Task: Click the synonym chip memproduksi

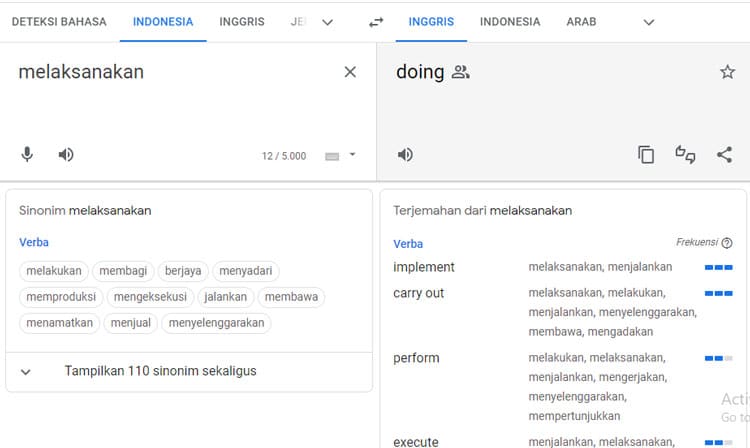Action: pyautogui.click(x=61, y=297)
